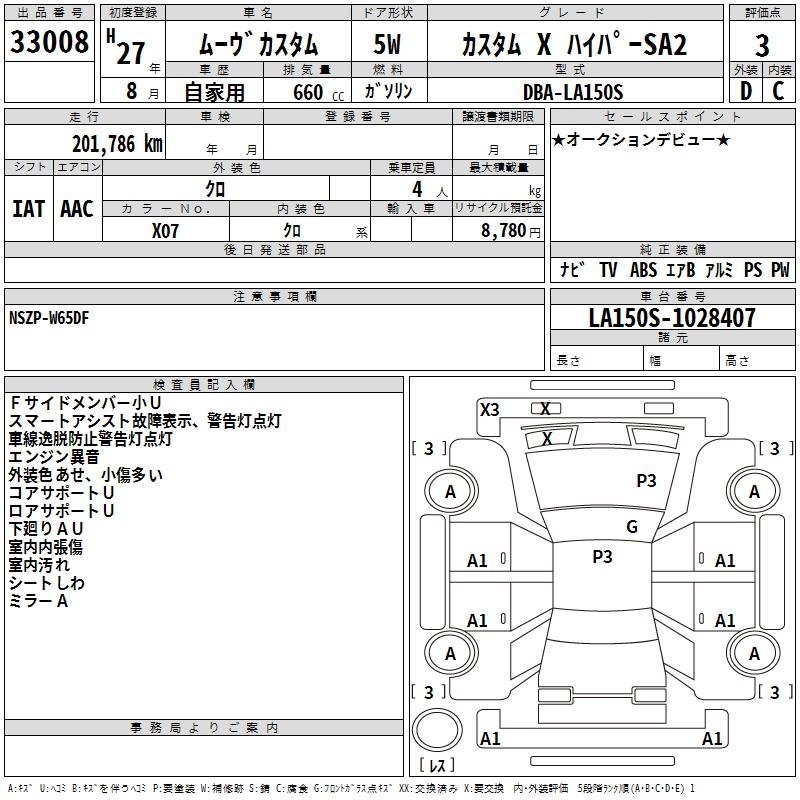Click the P3 mark on the diagram hood
This screenshot has height=800, width=800.
click(x=646, y=481)
